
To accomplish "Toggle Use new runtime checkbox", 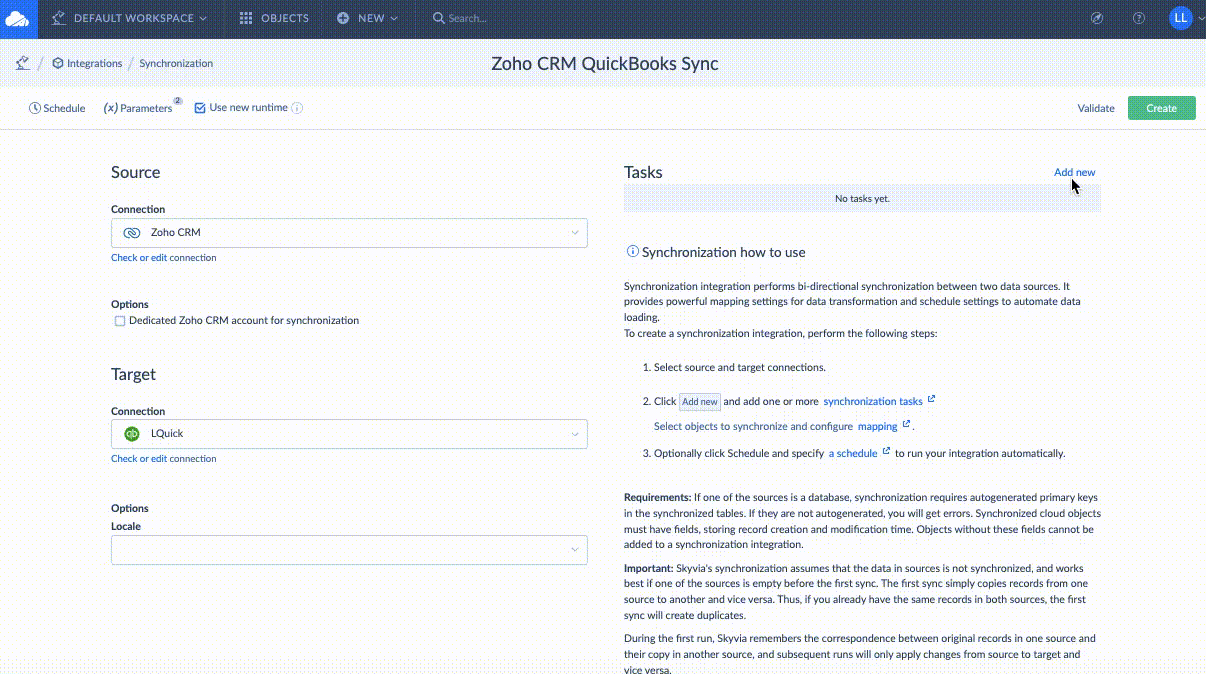I will (x=200, y=108).
